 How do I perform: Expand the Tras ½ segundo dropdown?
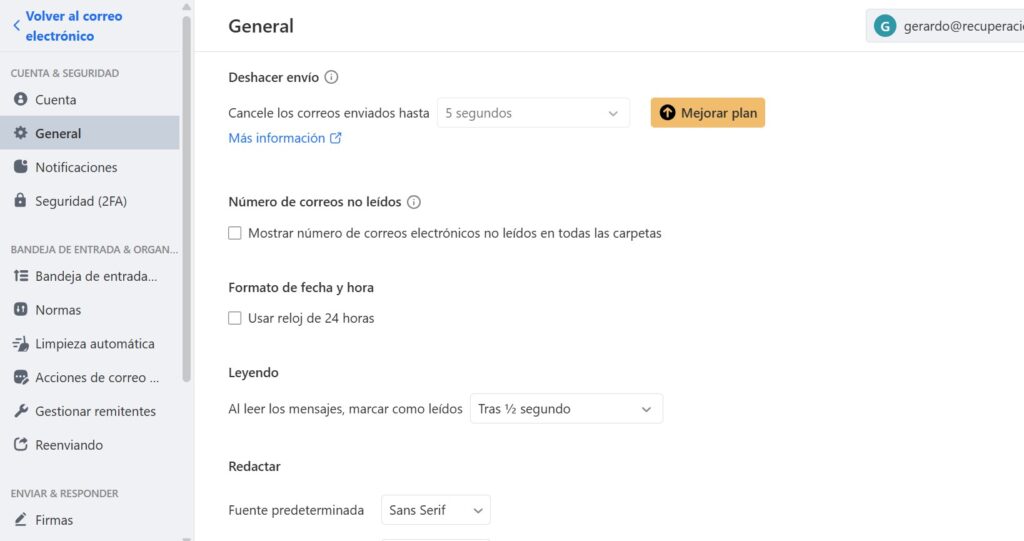click(566, 409)
